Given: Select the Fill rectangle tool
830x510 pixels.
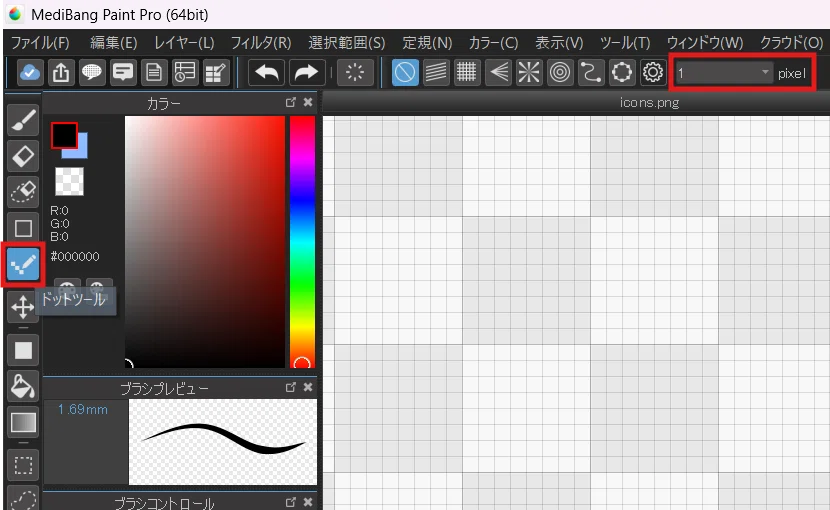Looking at the screenshot, I should pos(23,350).
